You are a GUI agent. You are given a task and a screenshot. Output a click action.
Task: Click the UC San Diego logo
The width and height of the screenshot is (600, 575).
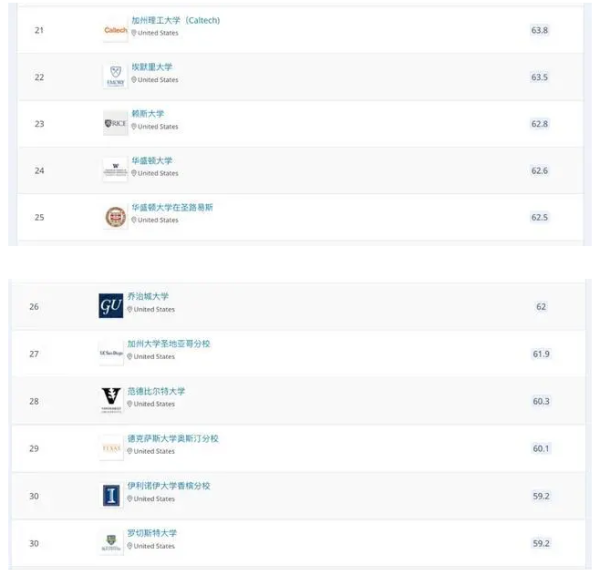111,353
